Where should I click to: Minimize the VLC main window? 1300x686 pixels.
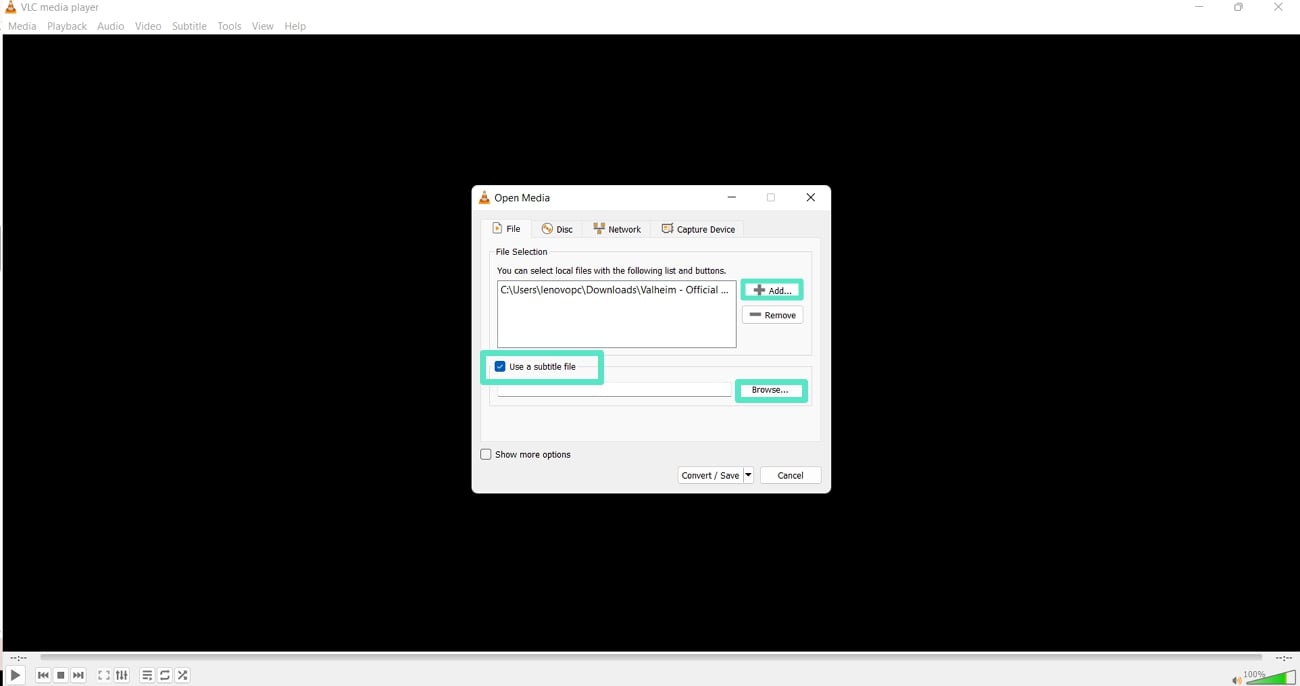pyautogui.click(x=1199, y=7)
